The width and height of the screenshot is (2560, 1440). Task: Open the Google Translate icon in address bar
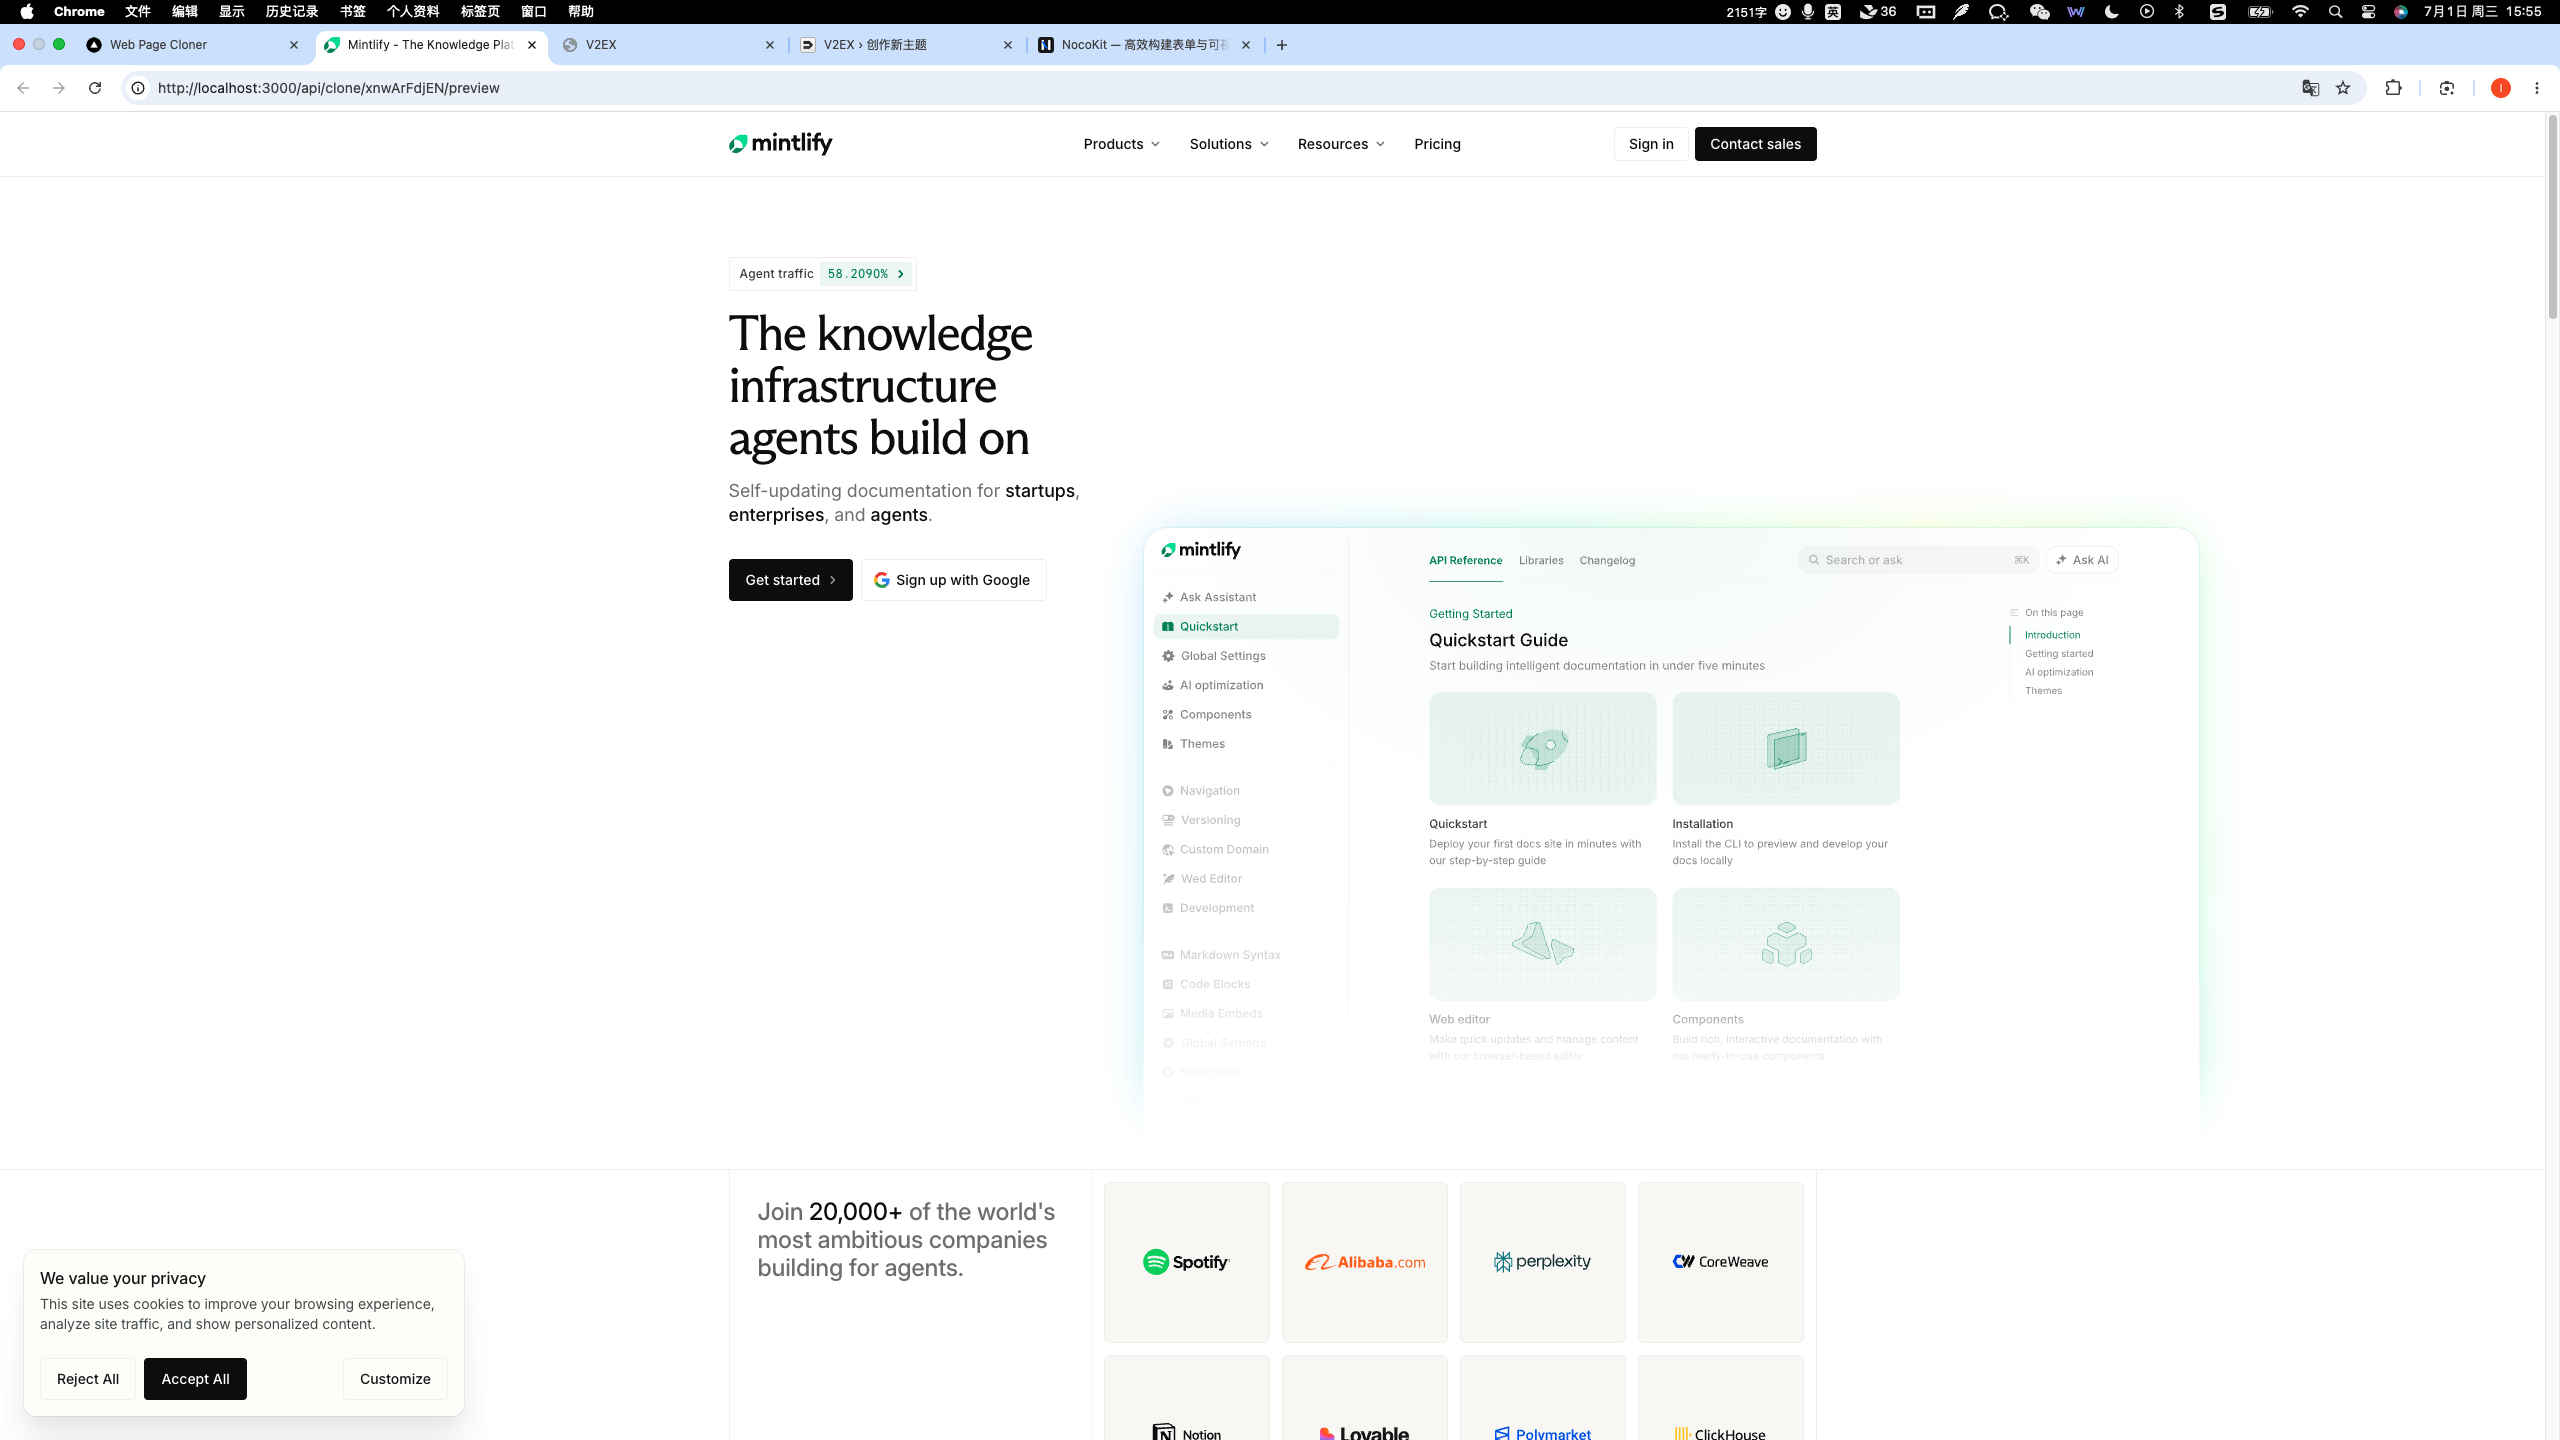[2310, 88]
